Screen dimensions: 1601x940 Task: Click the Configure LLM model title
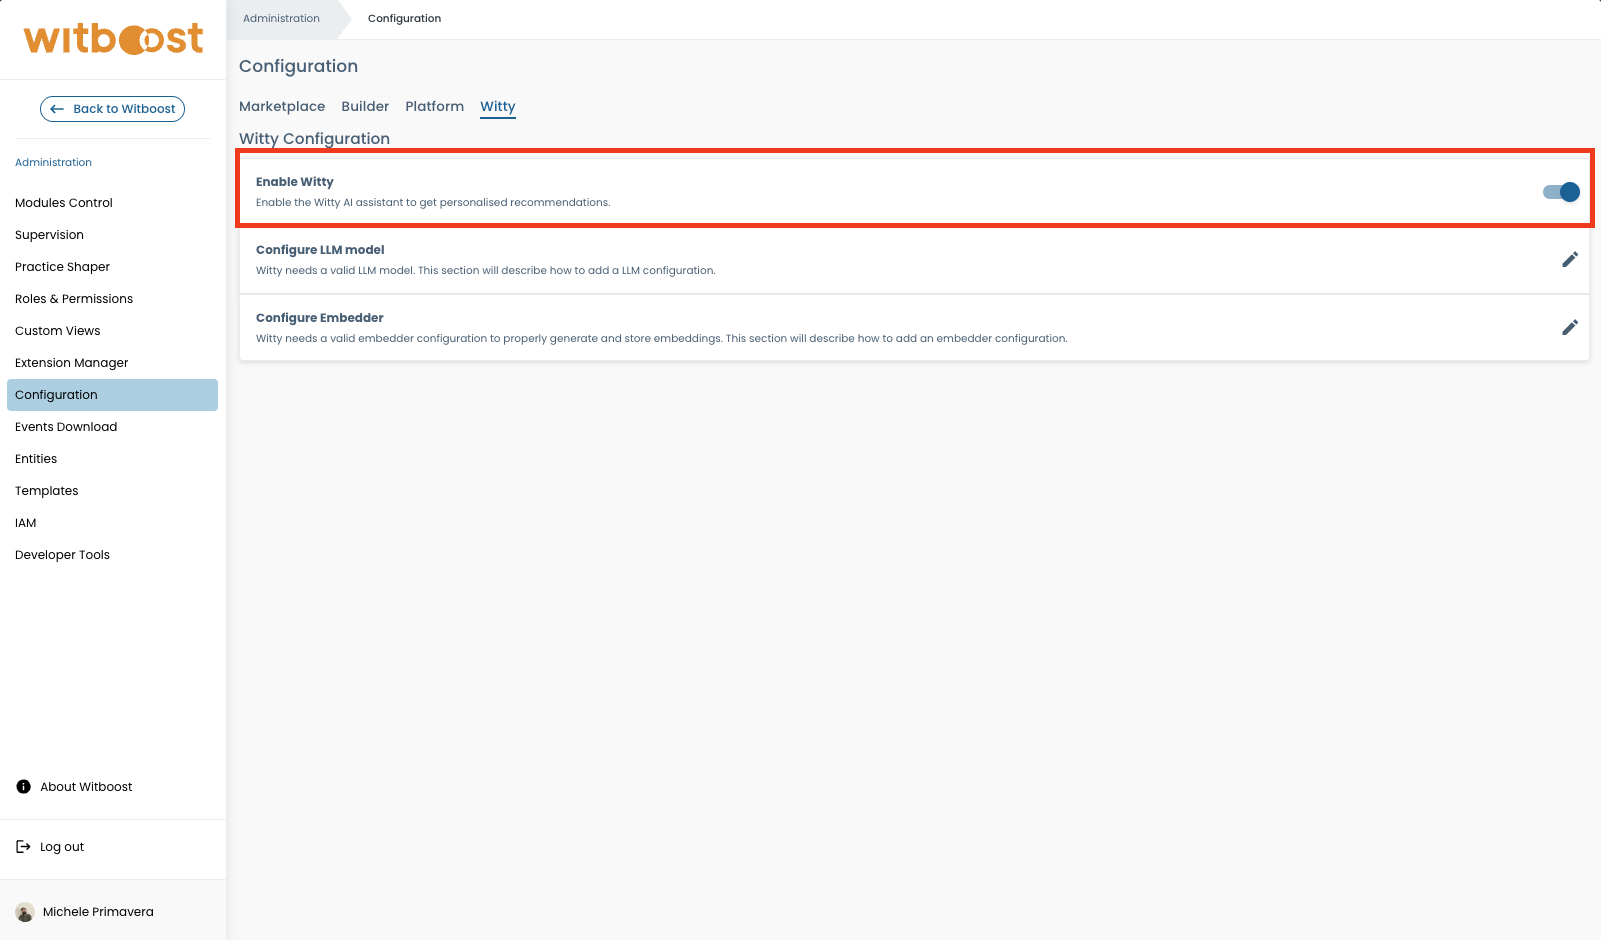click(320, 250)
